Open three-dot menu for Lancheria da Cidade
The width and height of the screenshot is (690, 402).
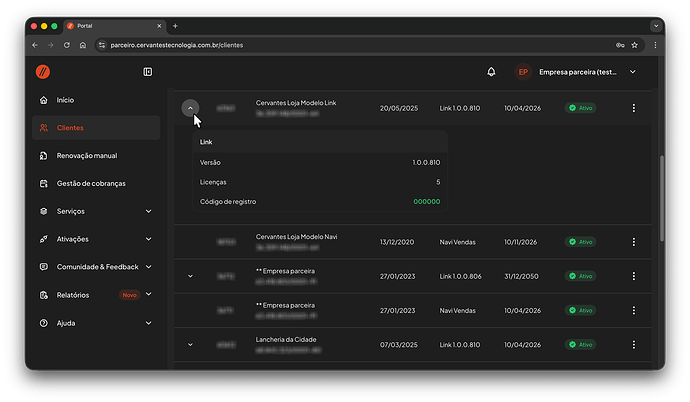click(633, 345)
